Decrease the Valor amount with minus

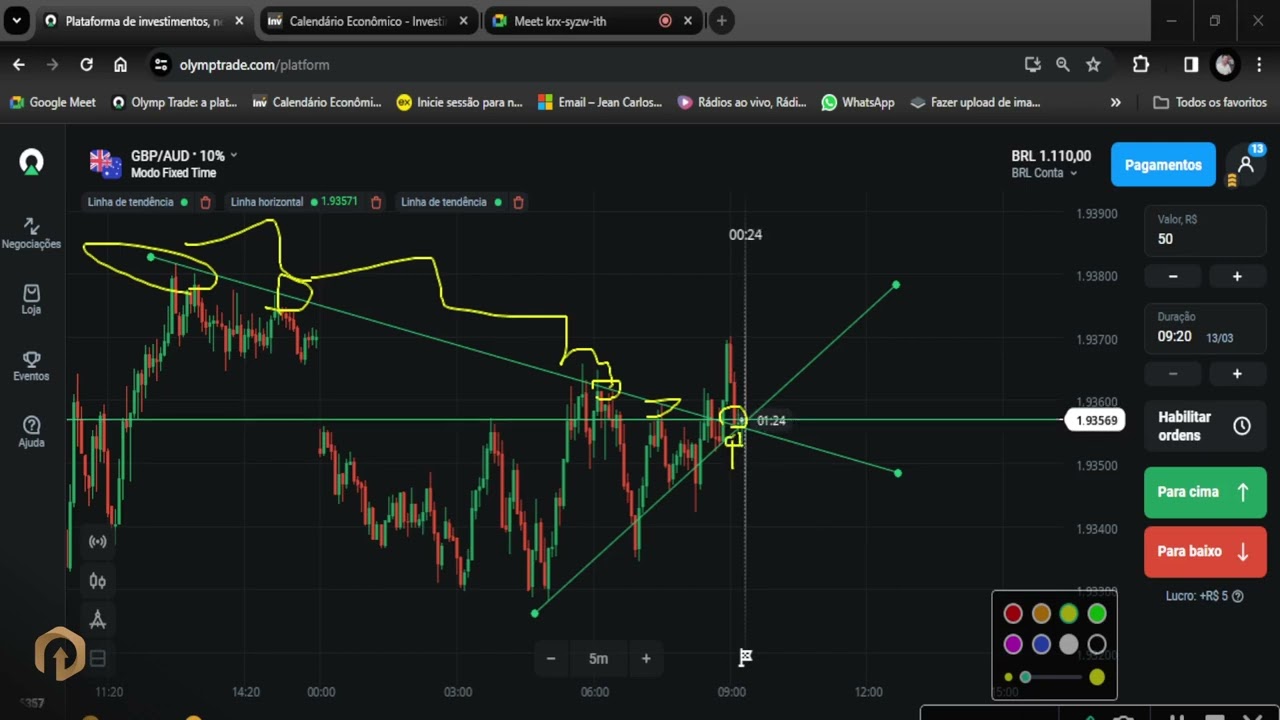click(1173, 276)
